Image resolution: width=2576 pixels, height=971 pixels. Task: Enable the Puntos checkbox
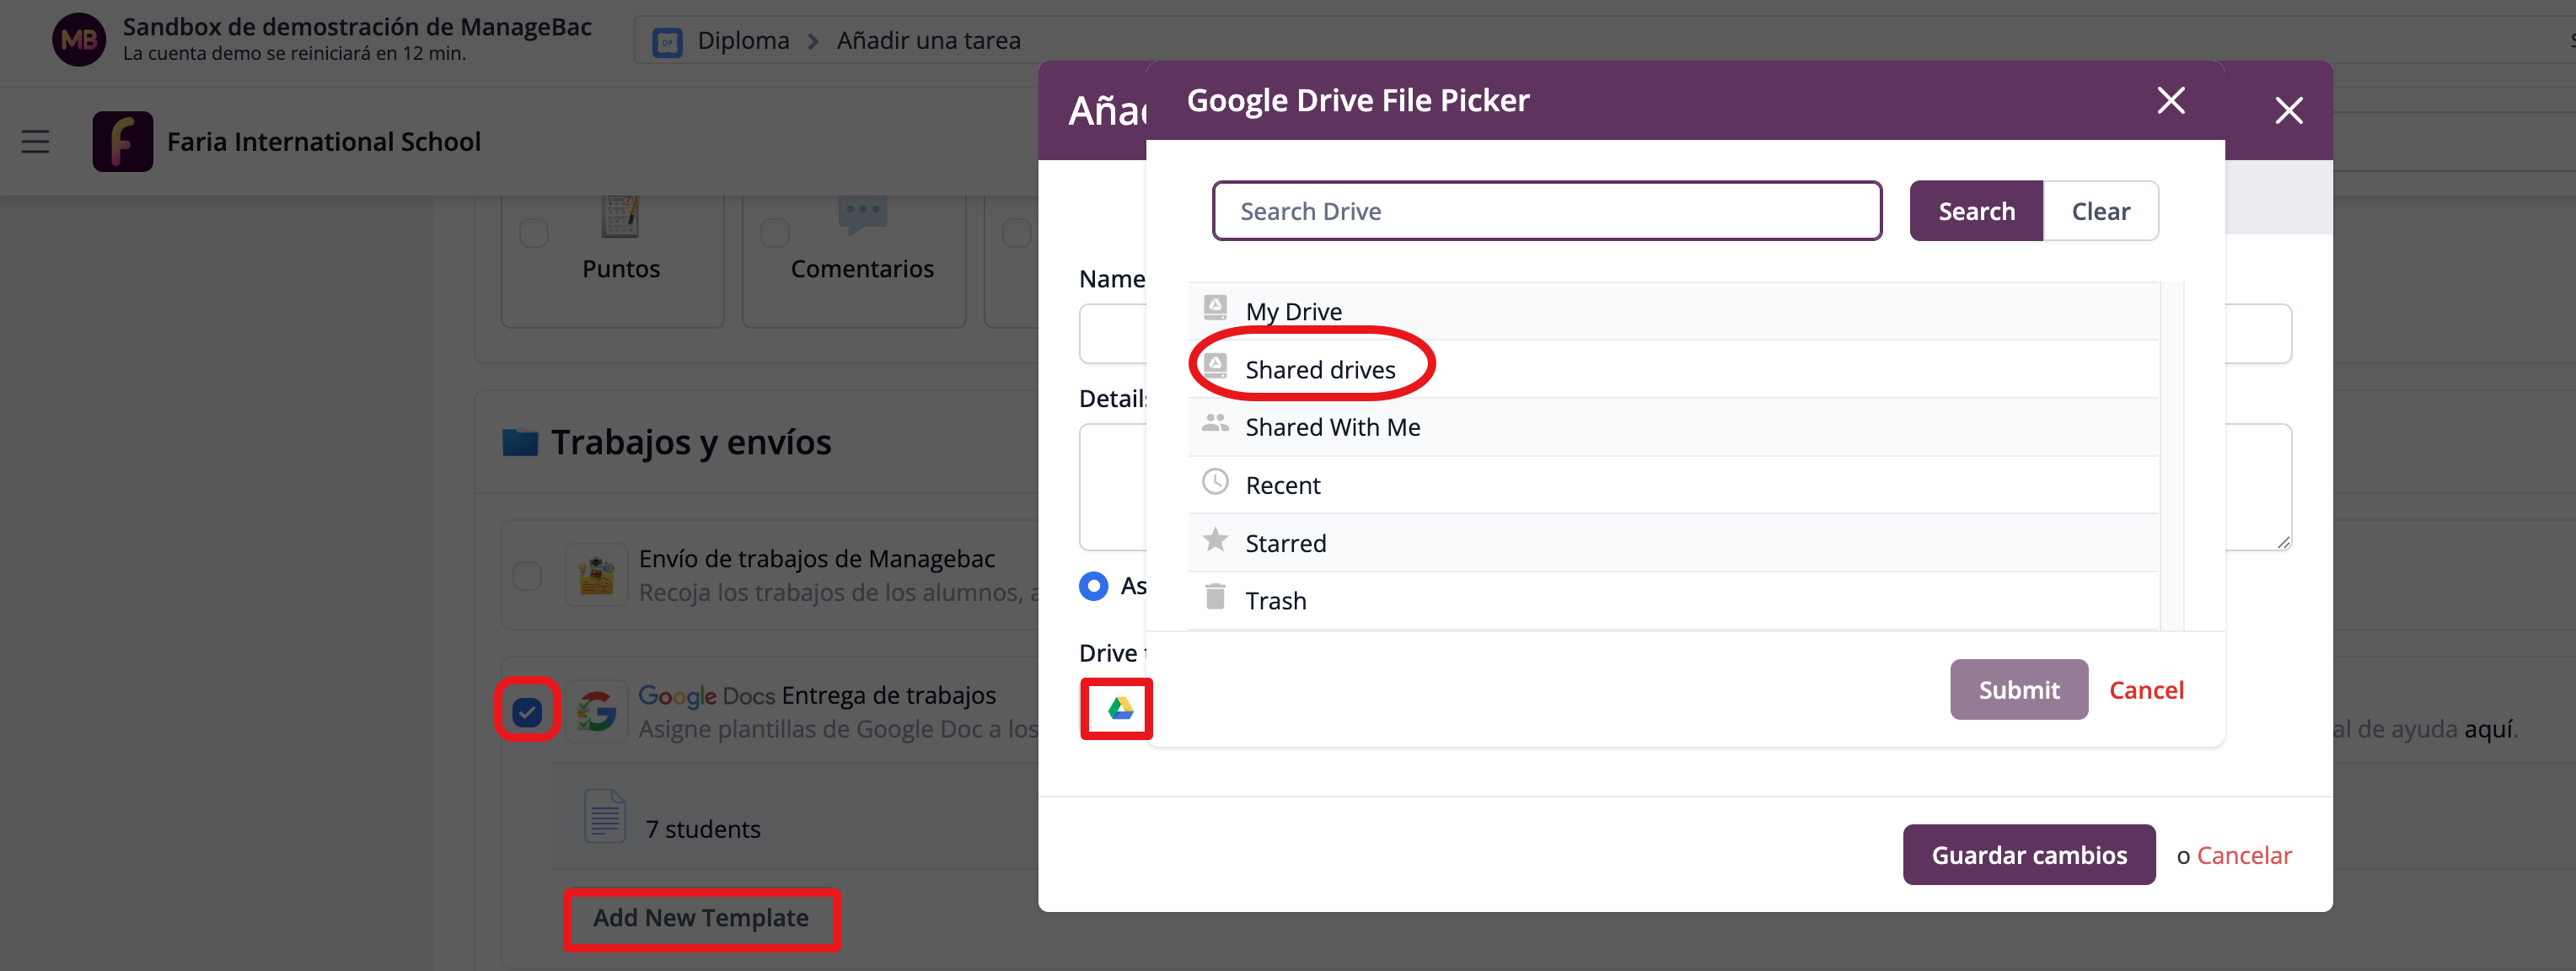coord(534,233)
